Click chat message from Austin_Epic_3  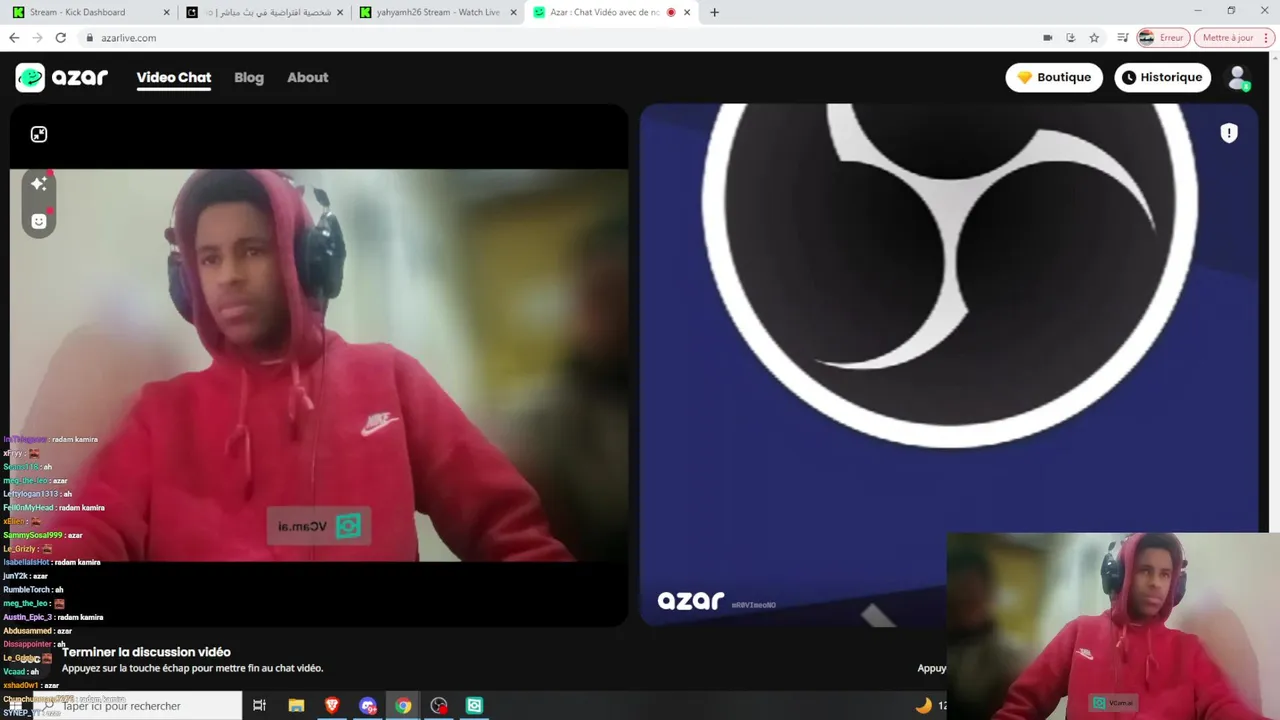(53, 617)
